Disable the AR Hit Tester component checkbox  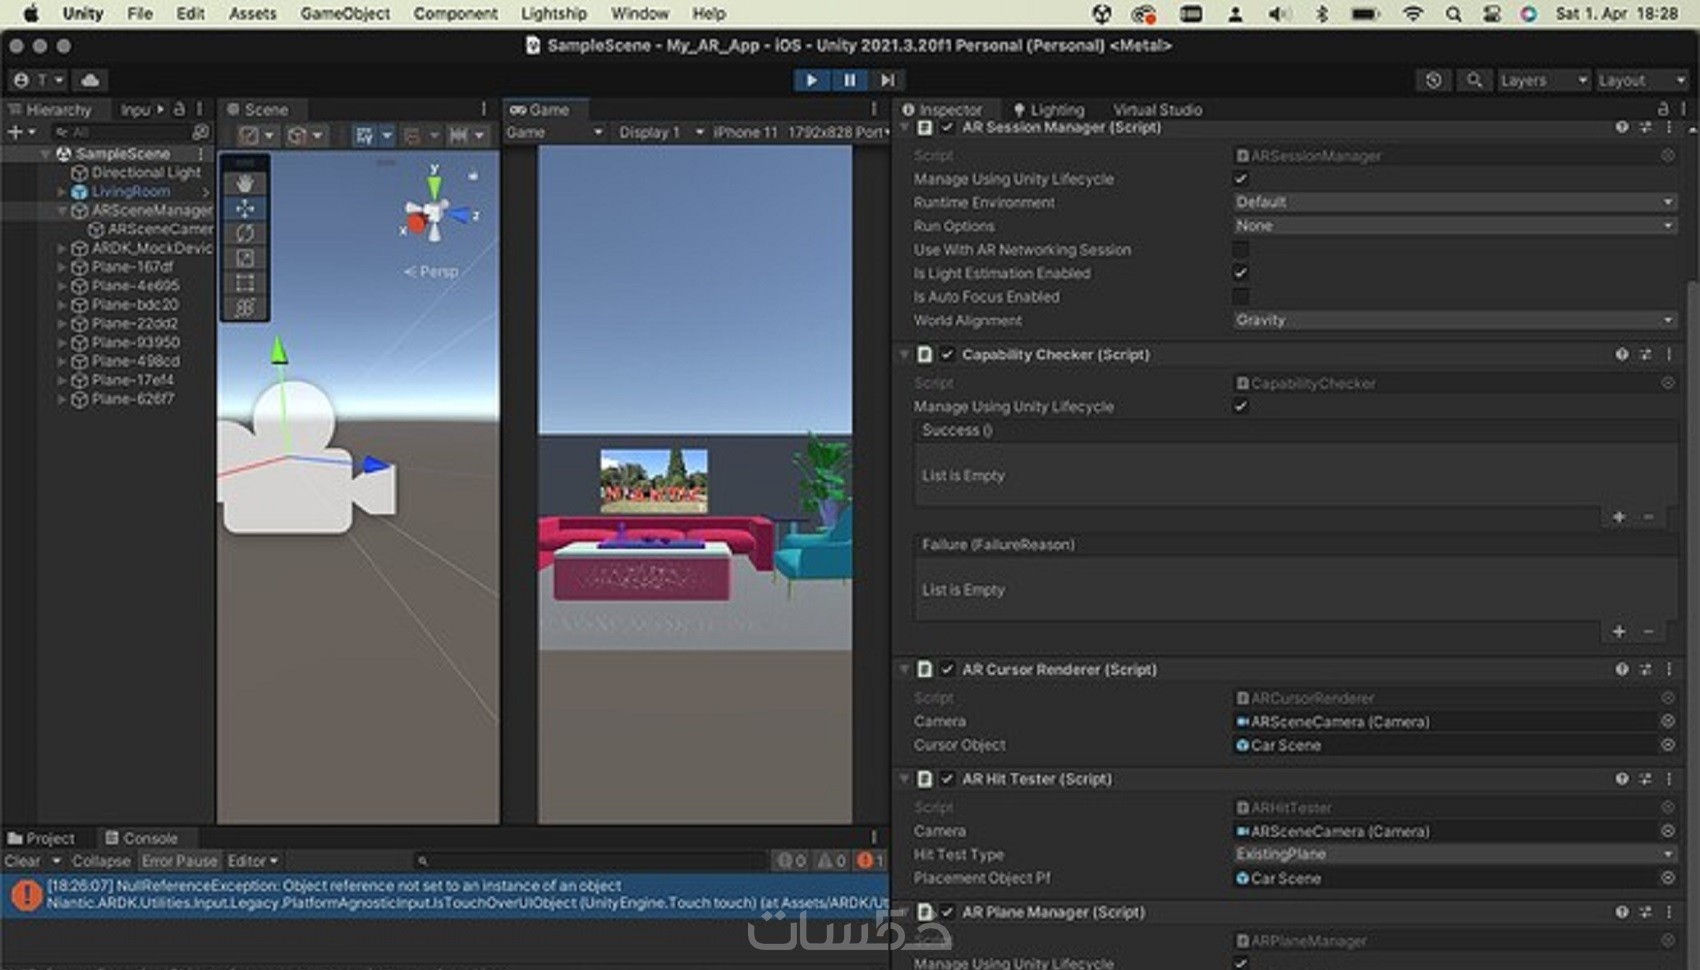[947, 778]
